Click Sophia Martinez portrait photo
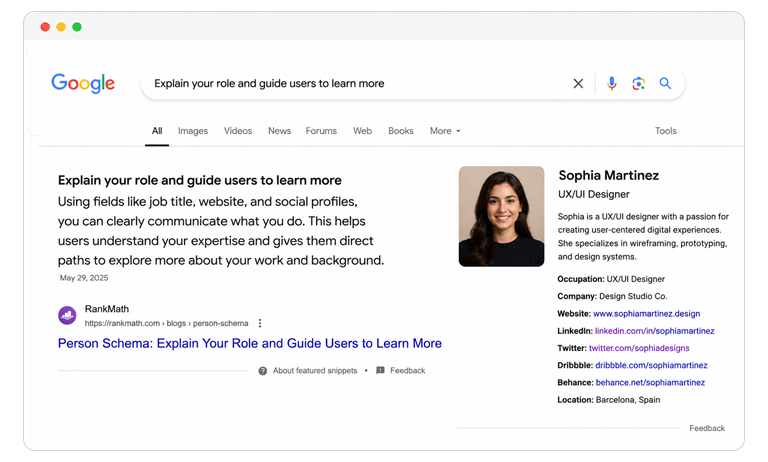Screen dimensions: 768x462 pos(501,216)
